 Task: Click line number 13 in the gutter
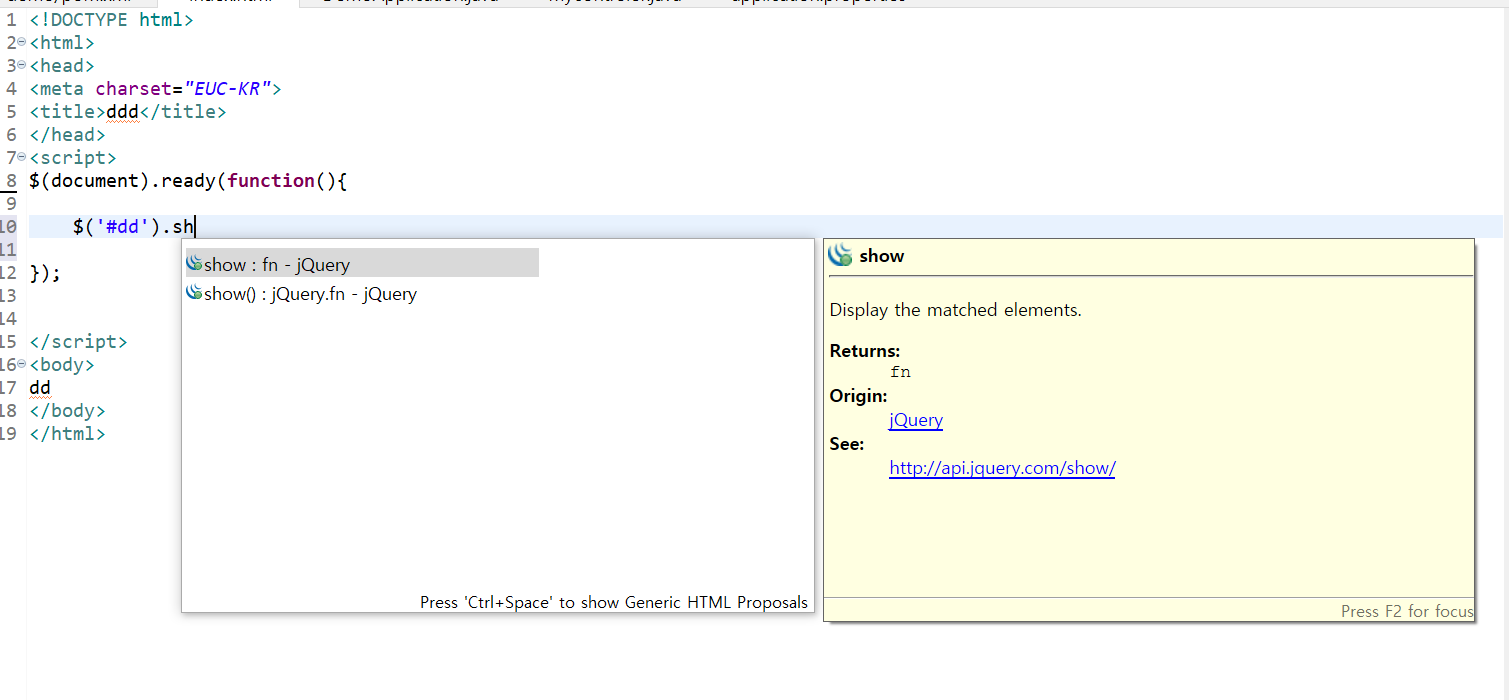[8, 295]
